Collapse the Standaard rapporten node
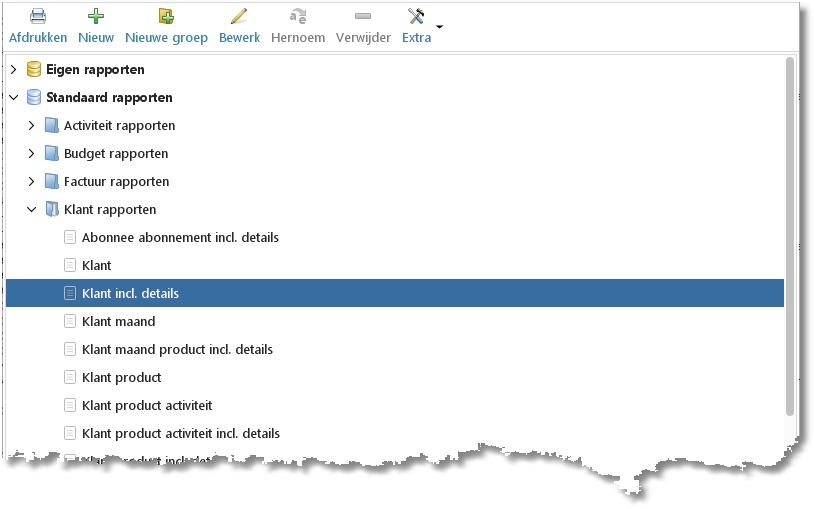The width and height of the screenshot is (814, 509). [x=14, y=97]
